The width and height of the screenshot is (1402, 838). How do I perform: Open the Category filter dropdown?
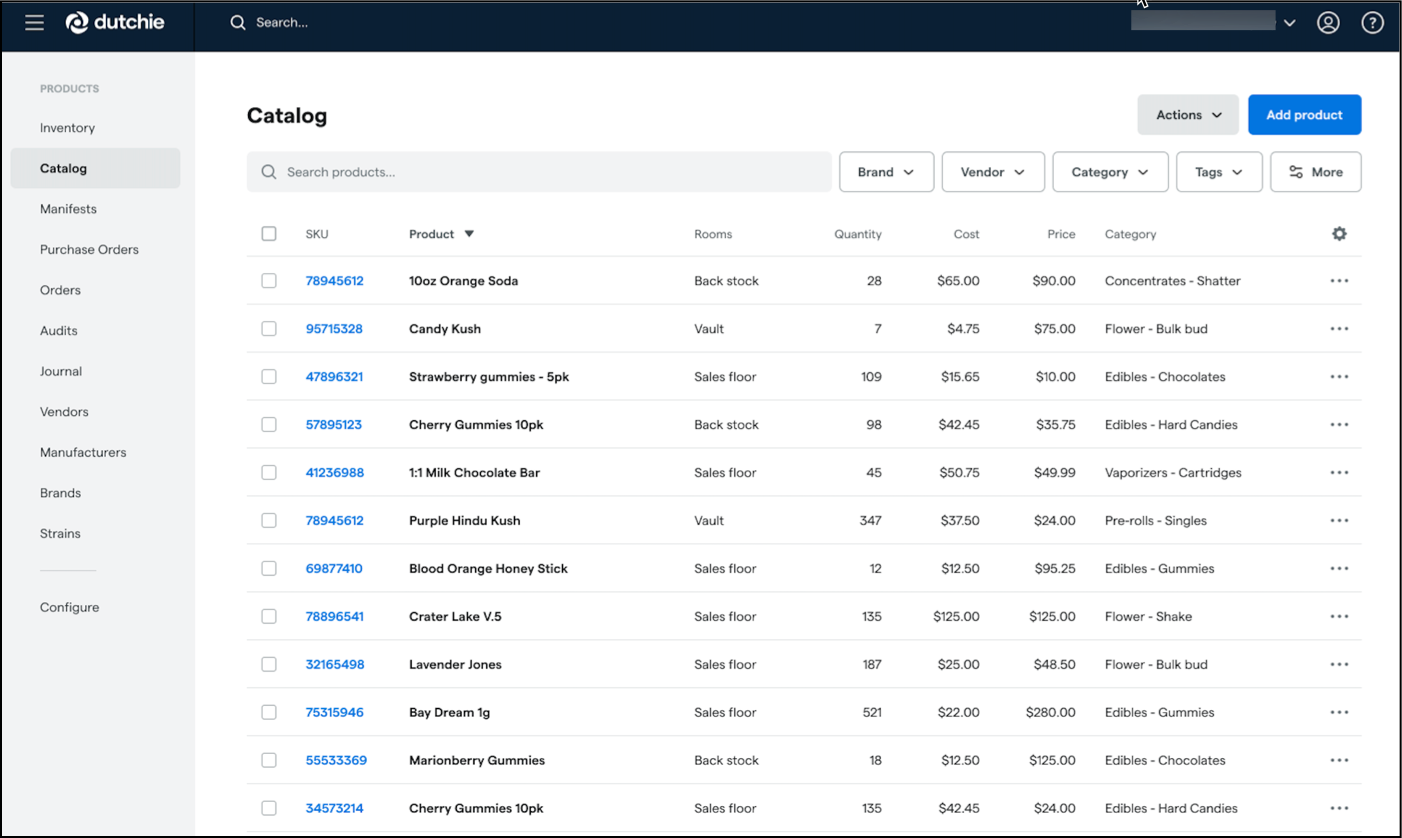(x=1110, y=172)
